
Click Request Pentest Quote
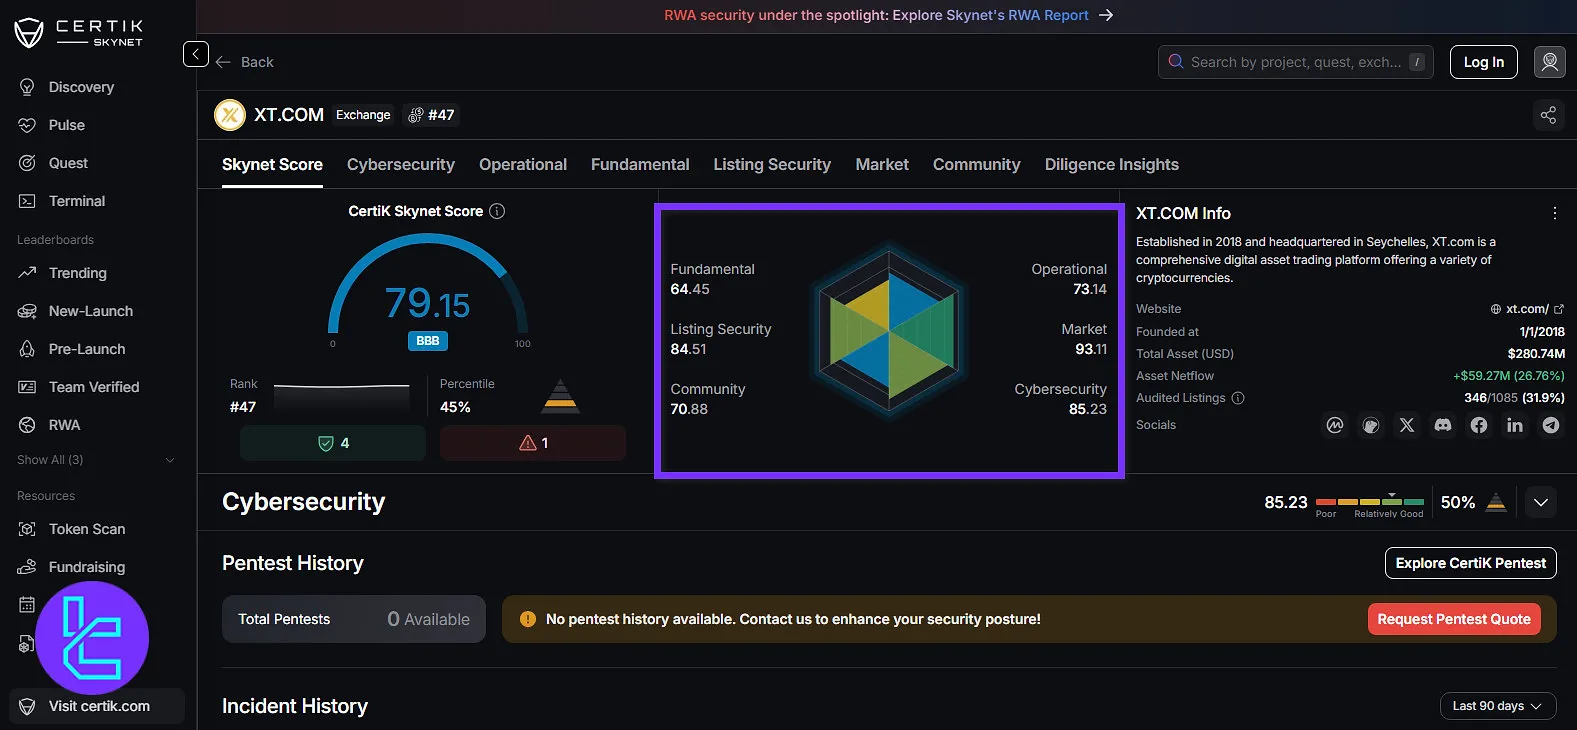1454,619
